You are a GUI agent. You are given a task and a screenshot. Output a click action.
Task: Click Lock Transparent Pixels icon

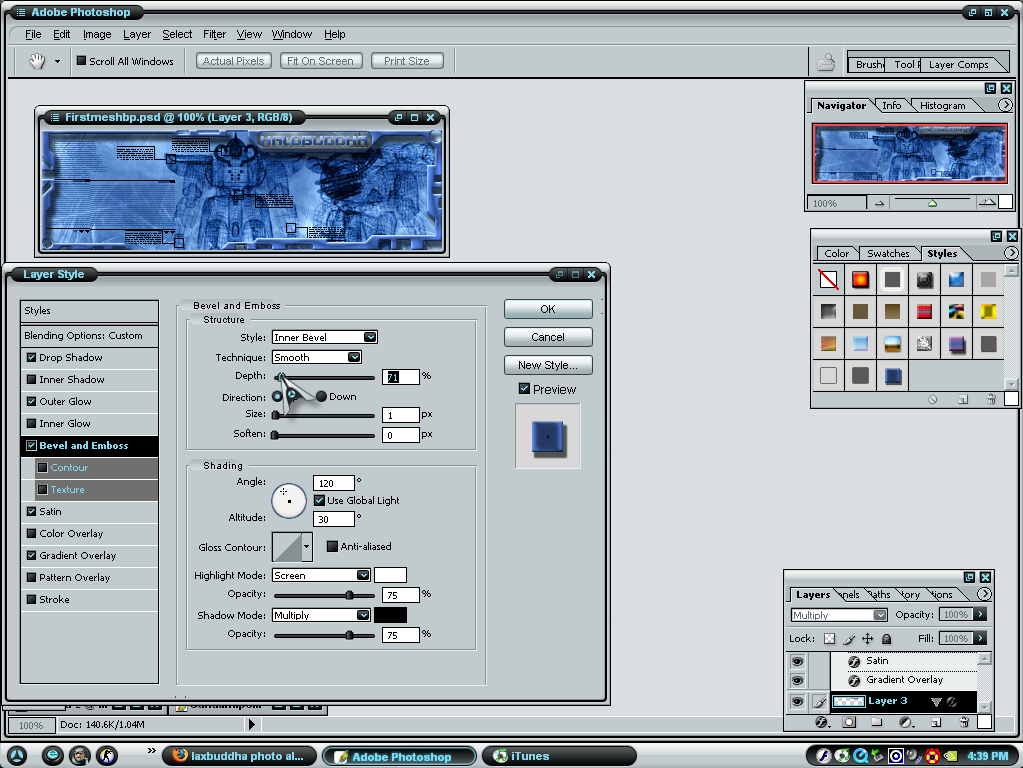pos(829,639)
